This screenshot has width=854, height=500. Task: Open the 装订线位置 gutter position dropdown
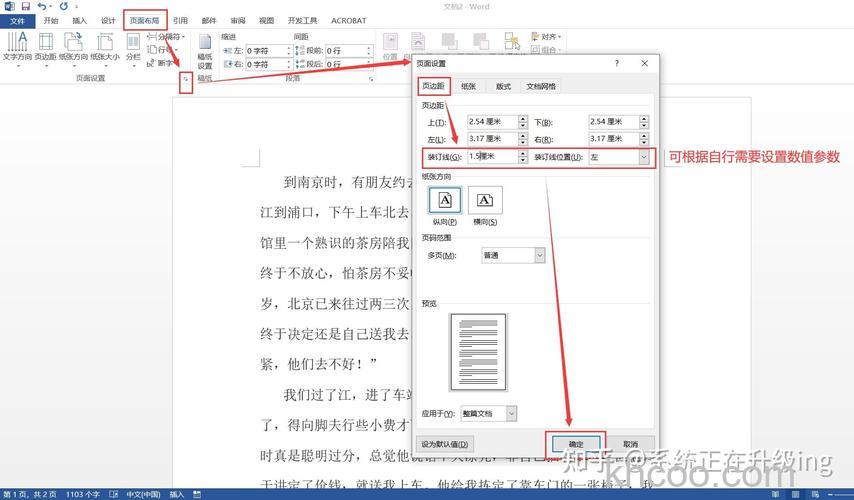pos(619,157)
